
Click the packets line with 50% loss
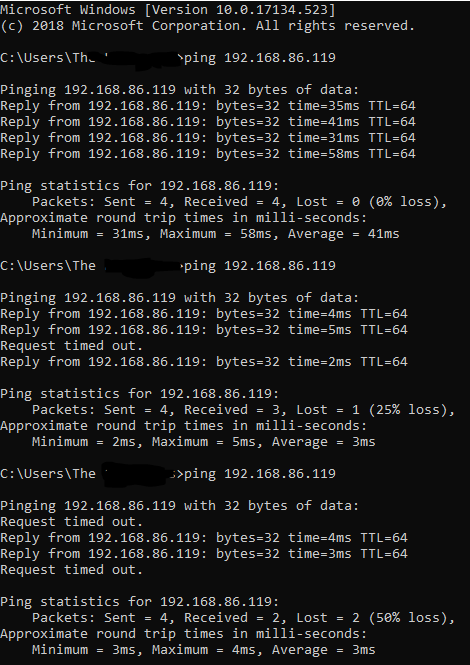pyautogui.click(x=243, y=618)
